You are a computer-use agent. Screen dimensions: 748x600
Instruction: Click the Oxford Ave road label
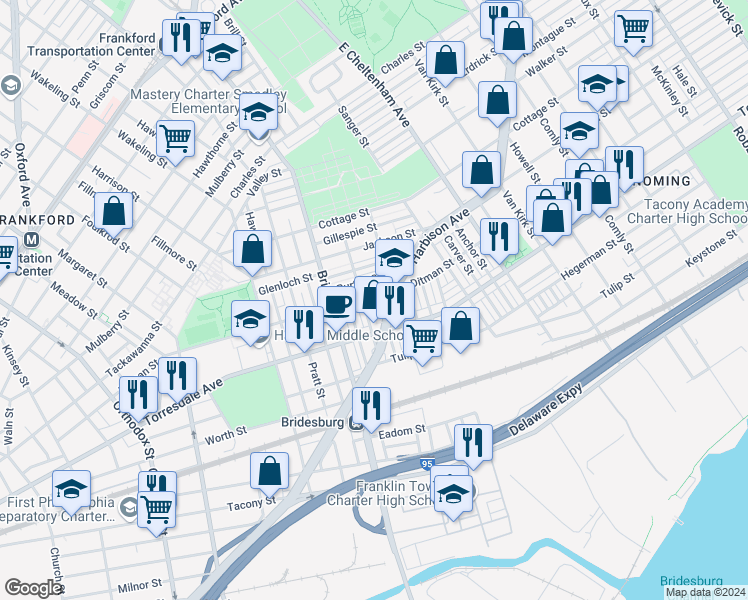[x=21, y=174]
